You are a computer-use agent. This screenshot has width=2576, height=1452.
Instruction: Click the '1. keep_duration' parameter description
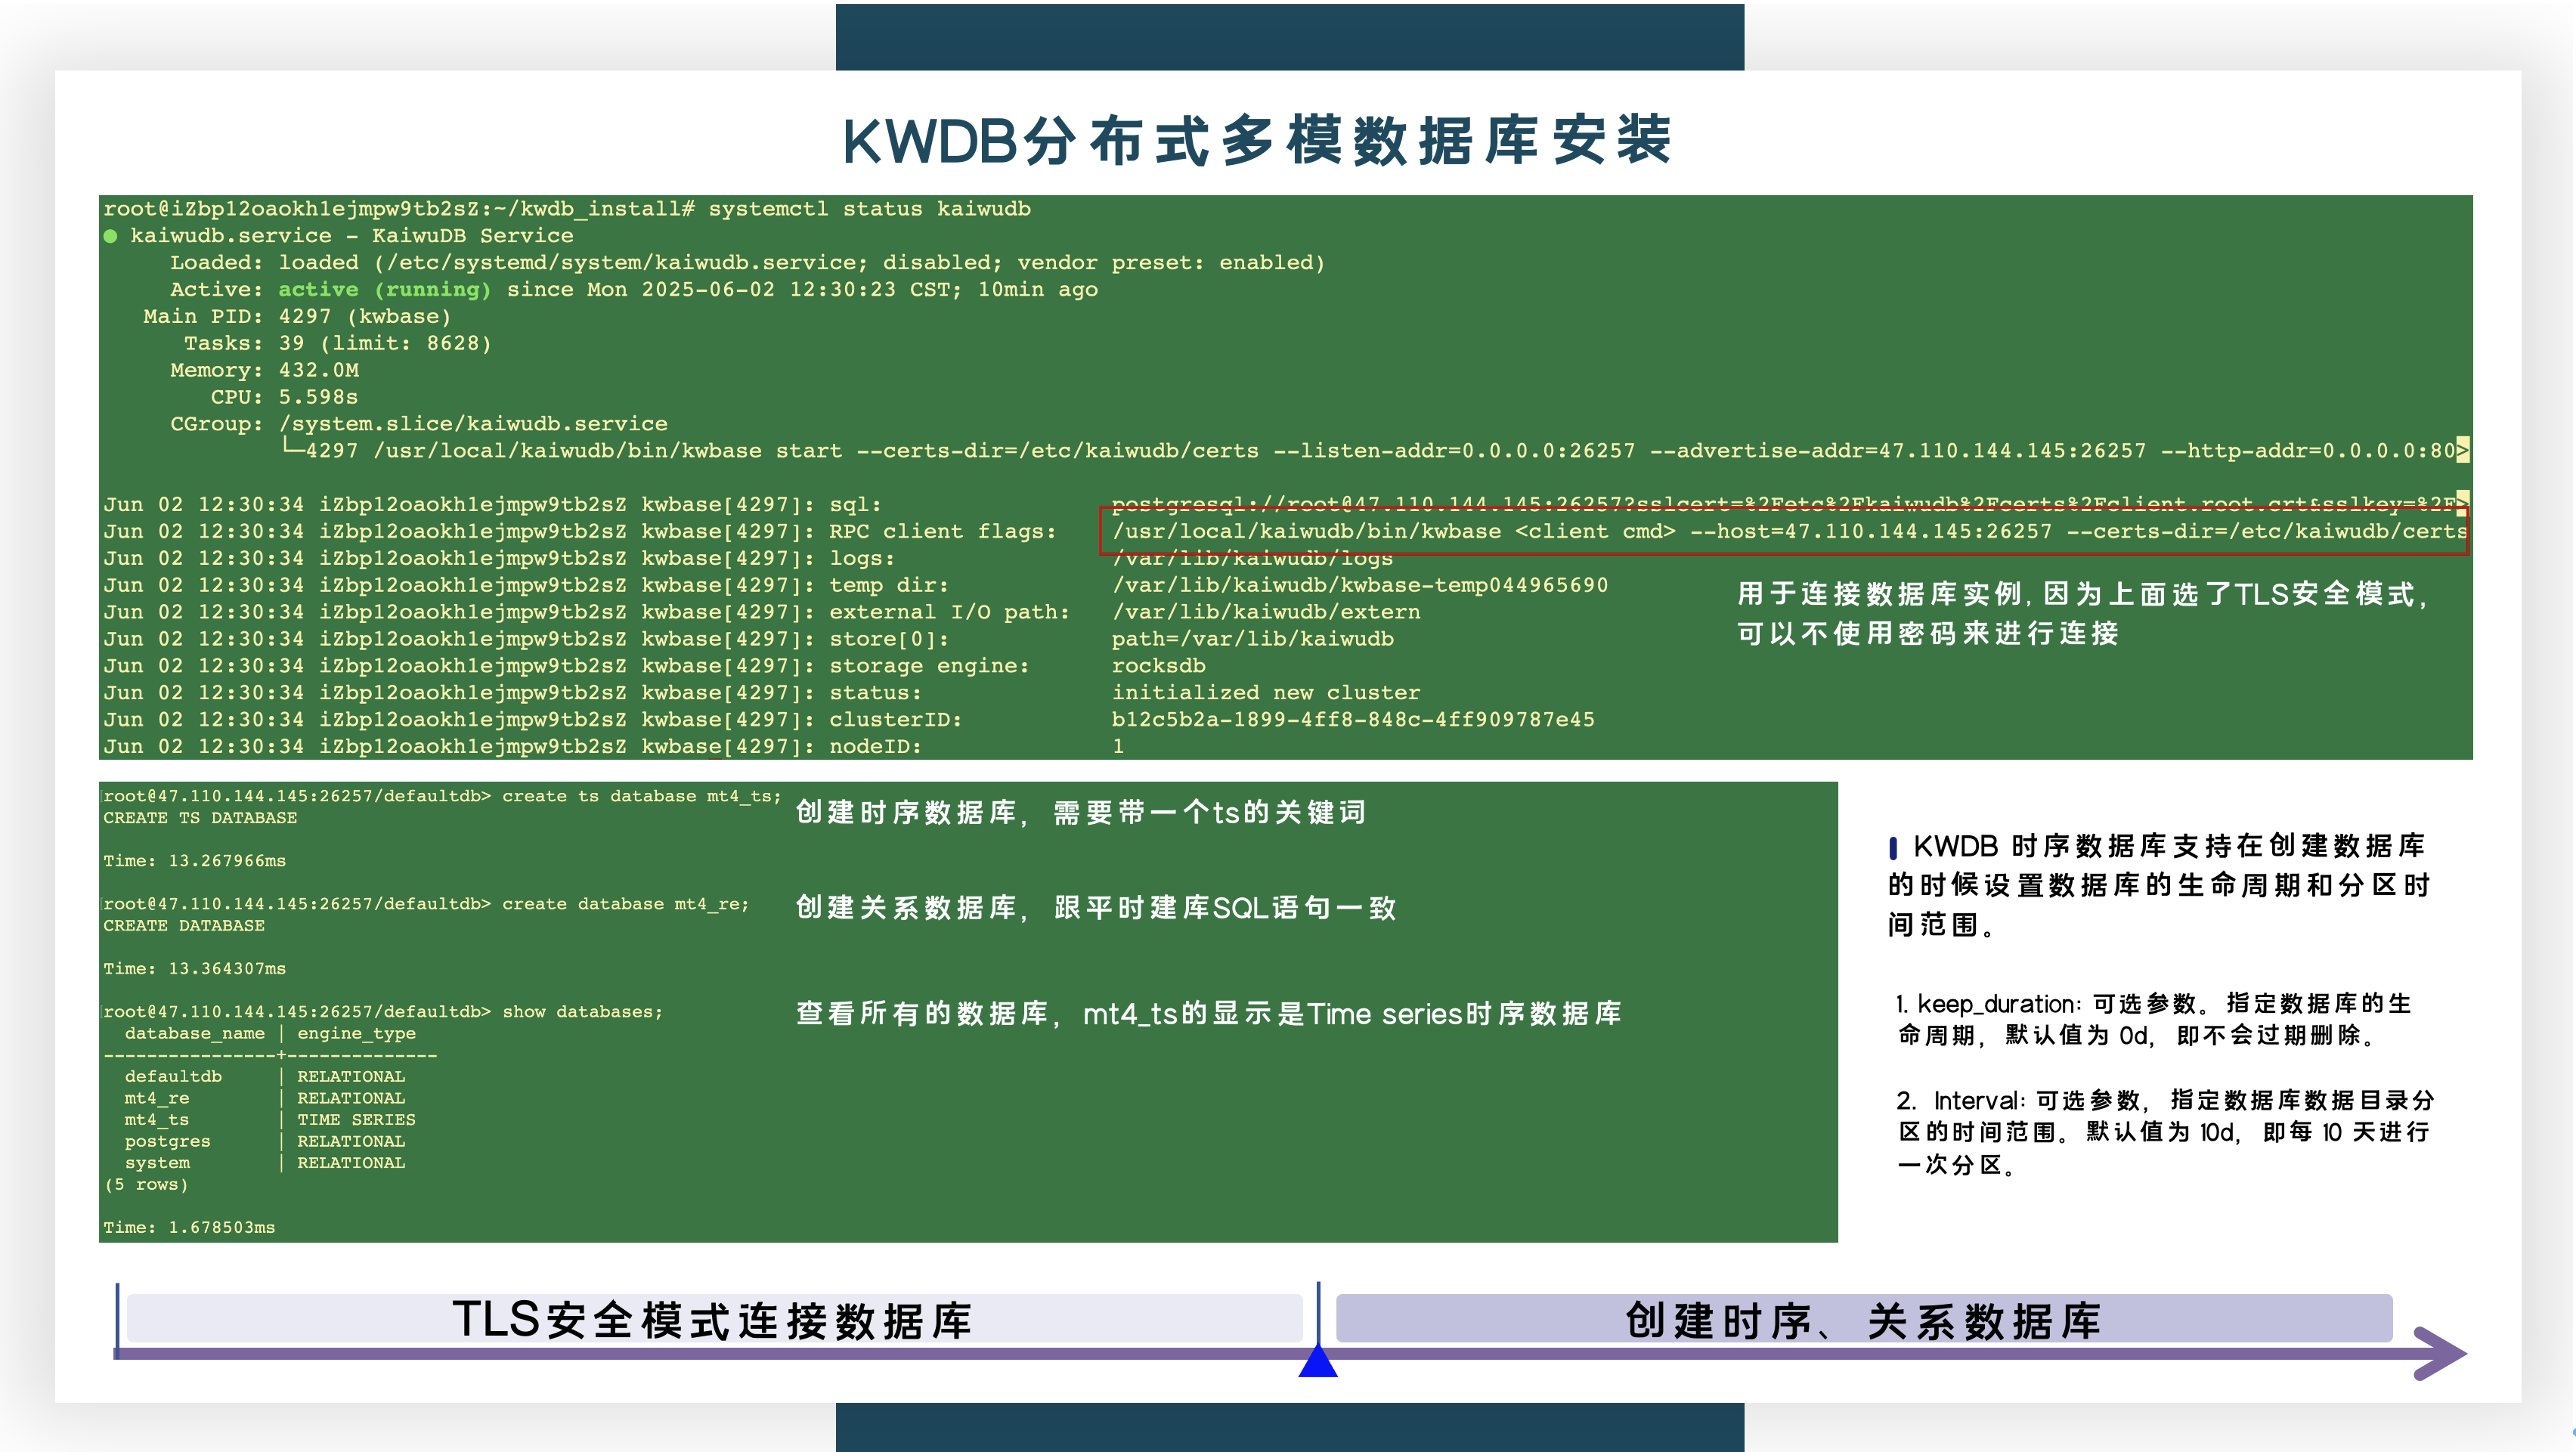pyautogui.click(x=2154, y=1020)
